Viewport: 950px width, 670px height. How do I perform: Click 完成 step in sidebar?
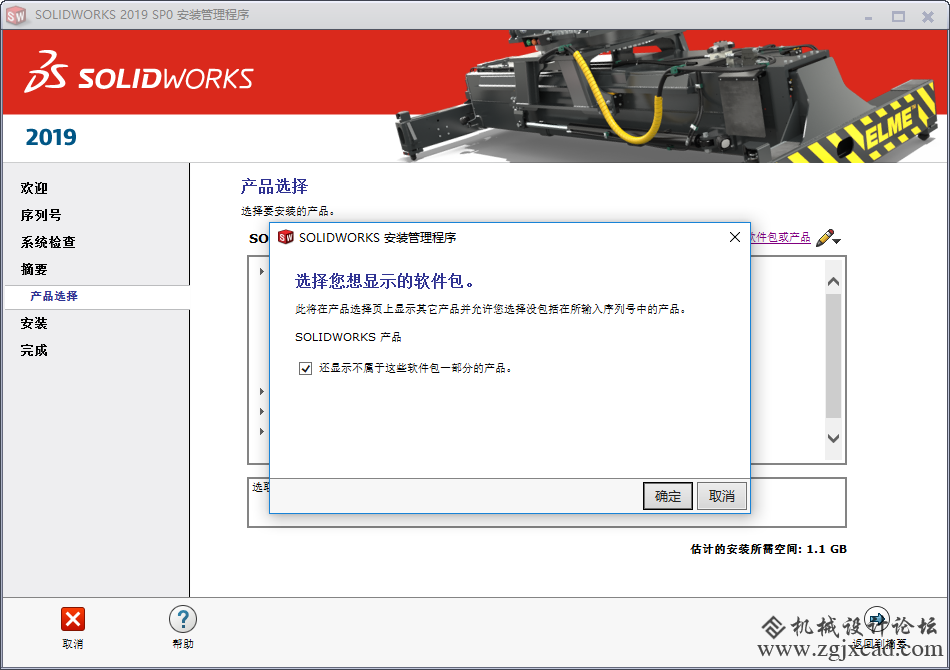point(34,350)
